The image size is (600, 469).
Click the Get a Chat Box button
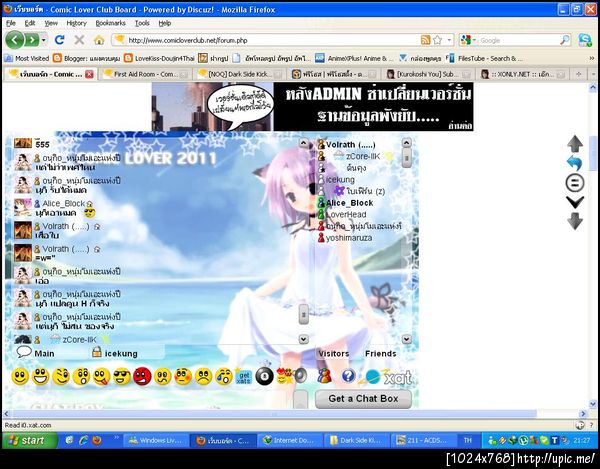coord(363,399)
